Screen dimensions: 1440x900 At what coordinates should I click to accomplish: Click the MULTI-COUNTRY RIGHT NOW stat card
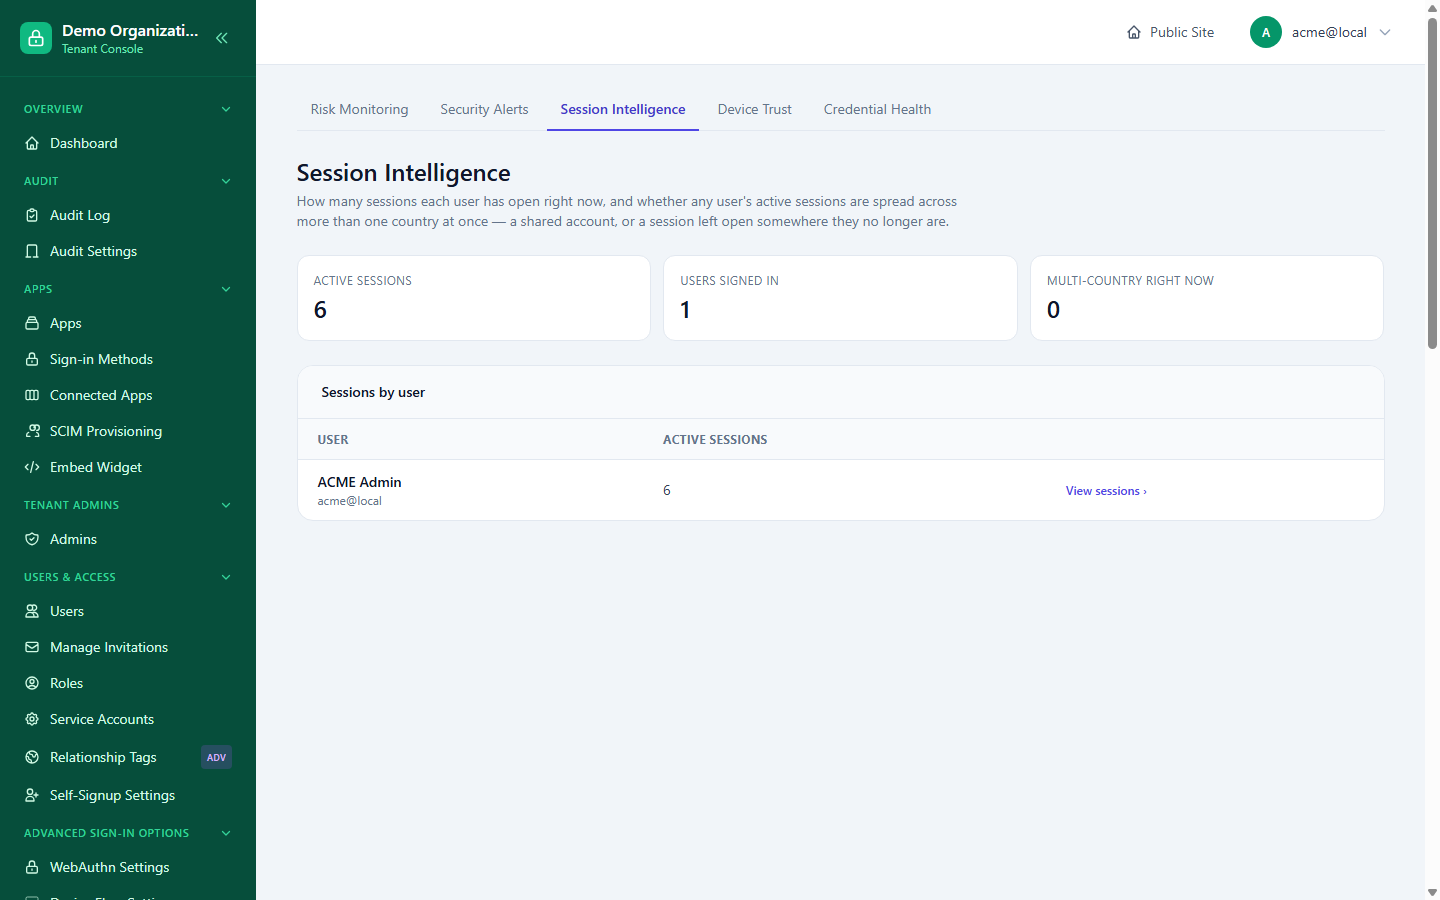[1207, 298]
